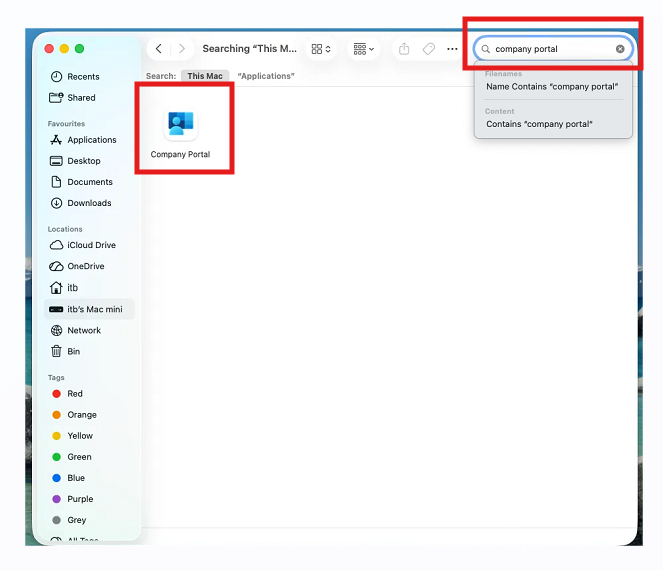Click the OneDrive cloud icon

click(56, 266)
